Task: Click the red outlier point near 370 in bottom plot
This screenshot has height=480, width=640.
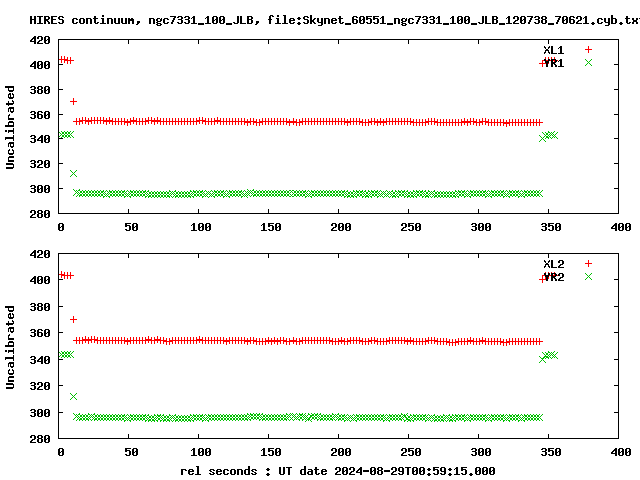Action: [x=73, y=319]
